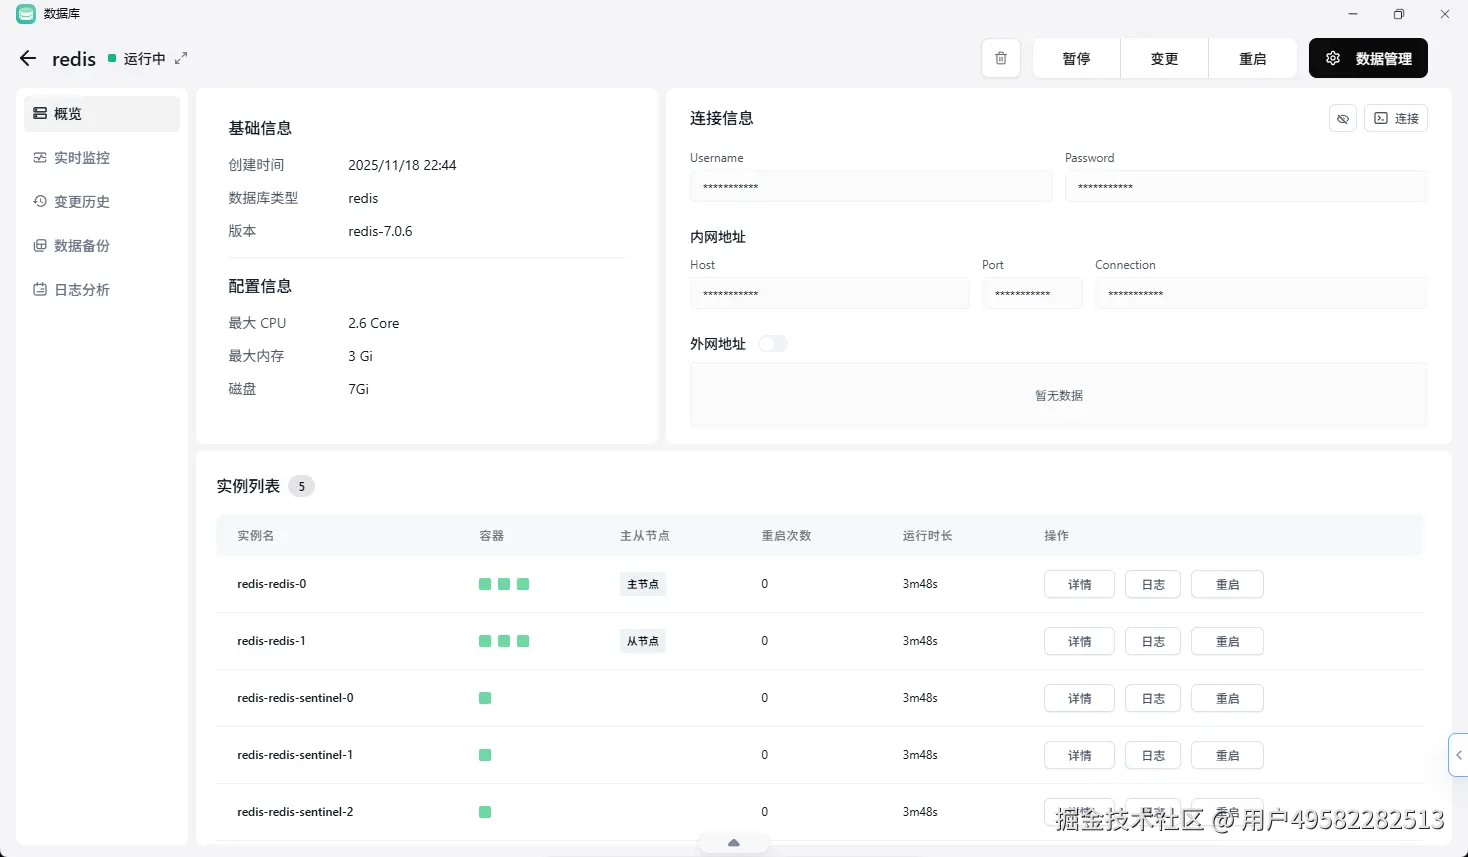
Task: Expand the side panel chevron at right edge
Action: pos(1459,755)
